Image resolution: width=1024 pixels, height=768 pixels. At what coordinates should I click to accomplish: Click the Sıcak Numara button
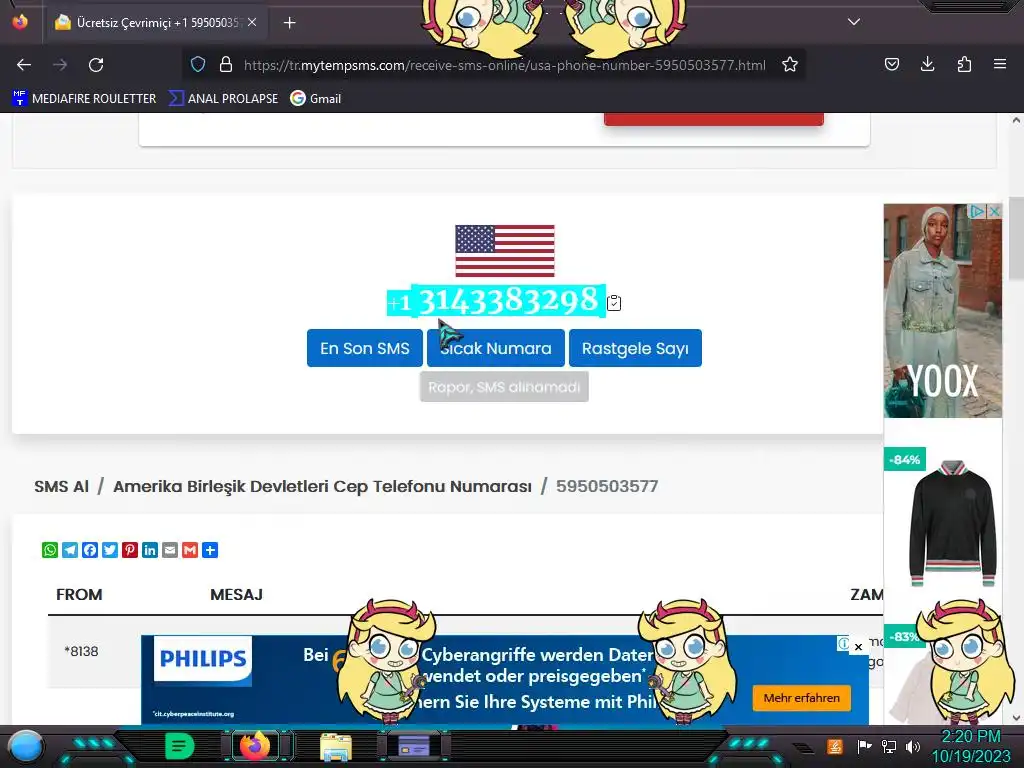click(496, 348)
